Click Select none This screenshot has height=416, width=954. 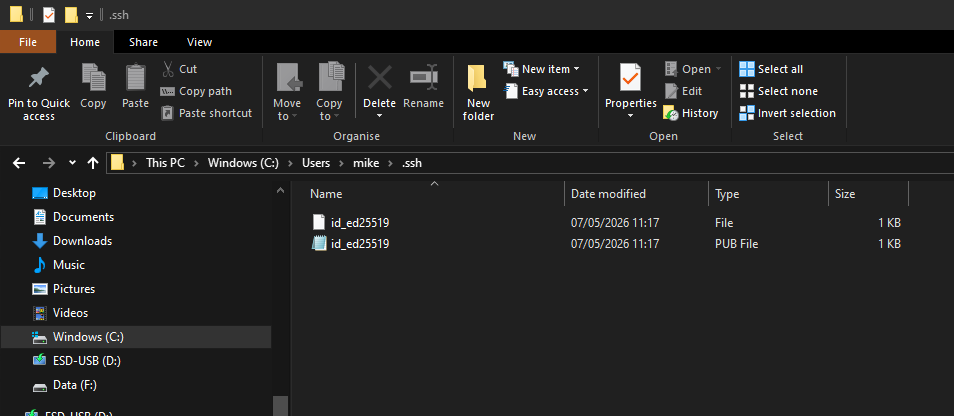tap(778, 91)
